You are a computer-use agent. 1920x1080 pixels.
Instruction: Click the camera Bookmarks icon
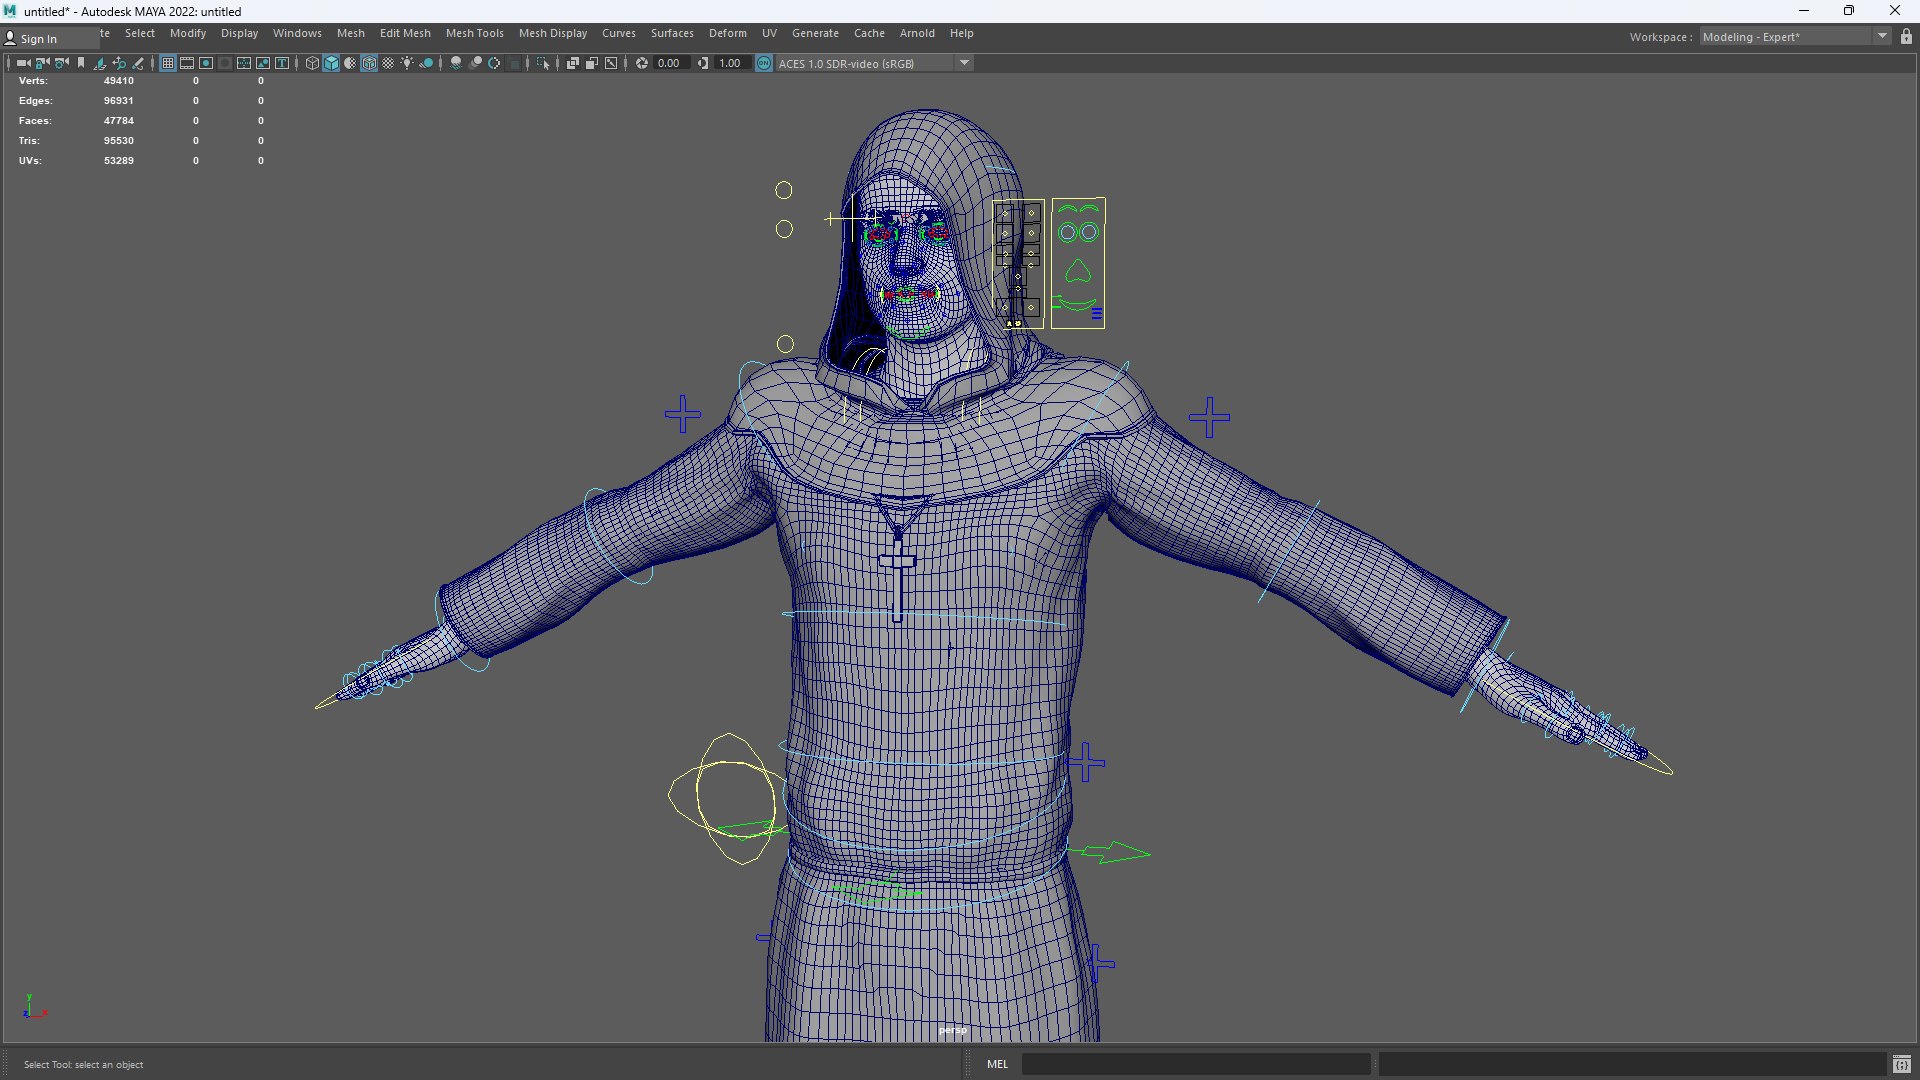coord(81,63)
